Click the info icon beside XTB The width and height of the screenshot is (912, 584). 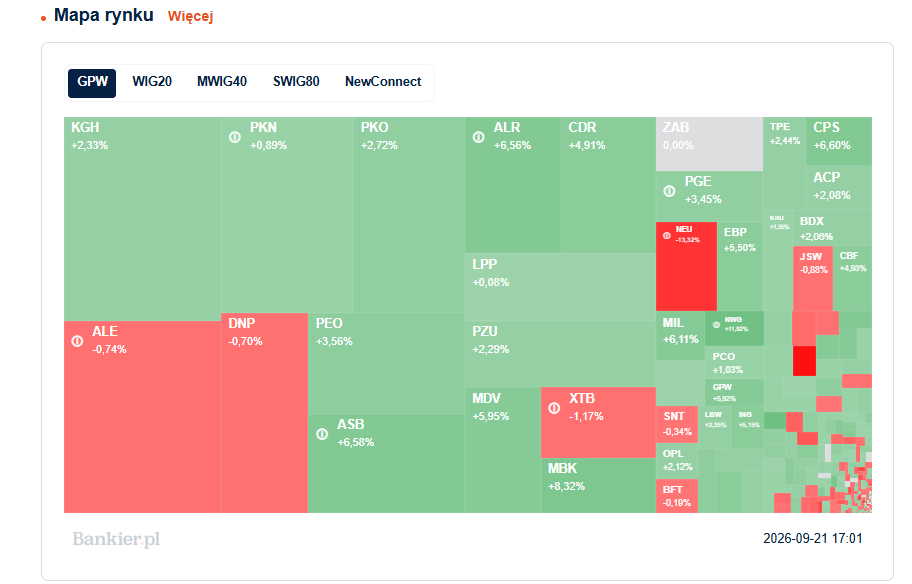click(x=554, y=408)
